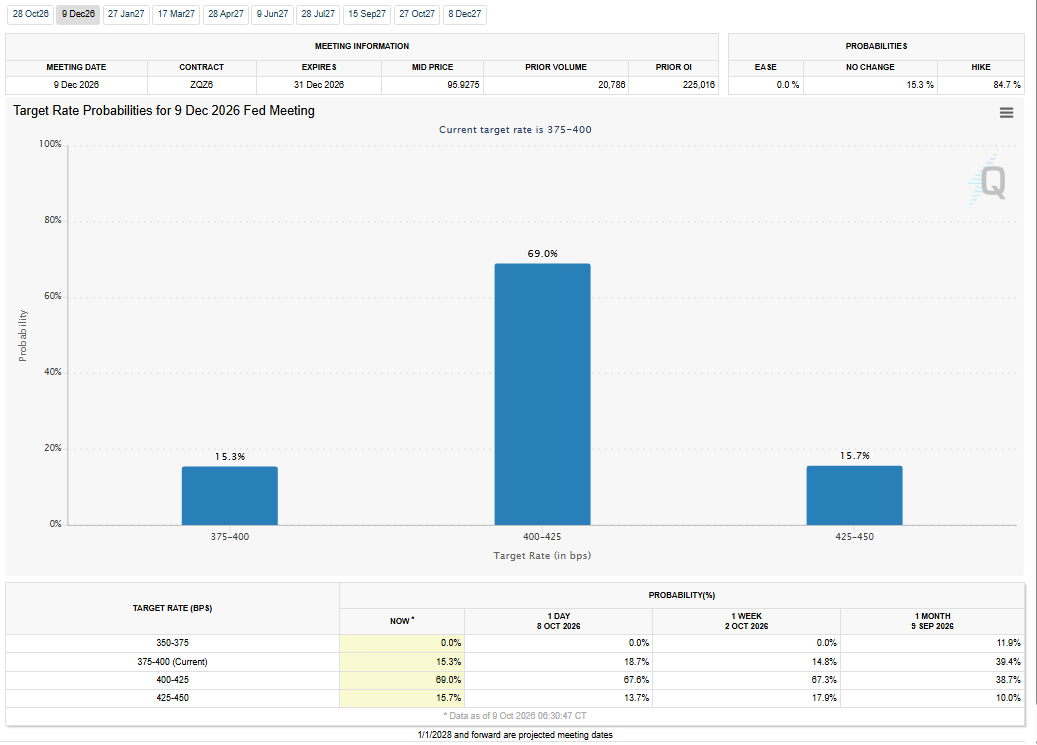Click the projected meeting dates note

point(515,734)
